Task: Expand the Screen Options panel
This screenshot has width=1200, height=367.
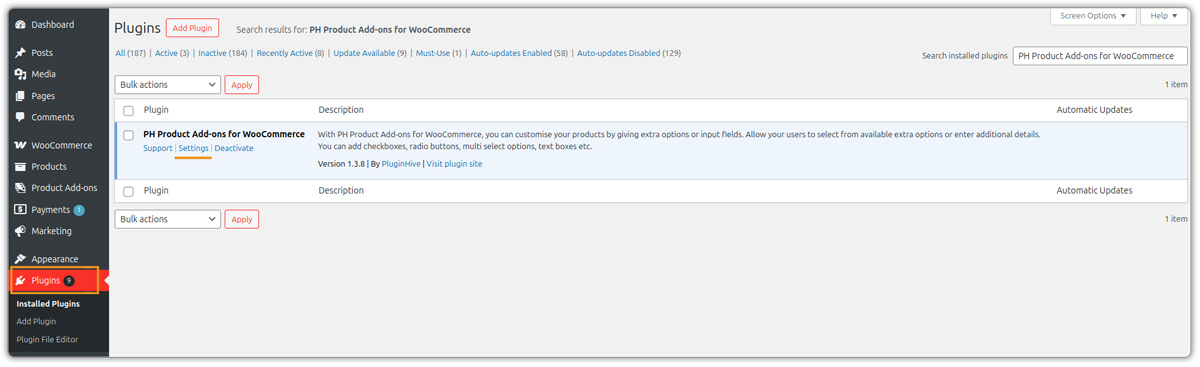Action: click(x=1093, y=16)
